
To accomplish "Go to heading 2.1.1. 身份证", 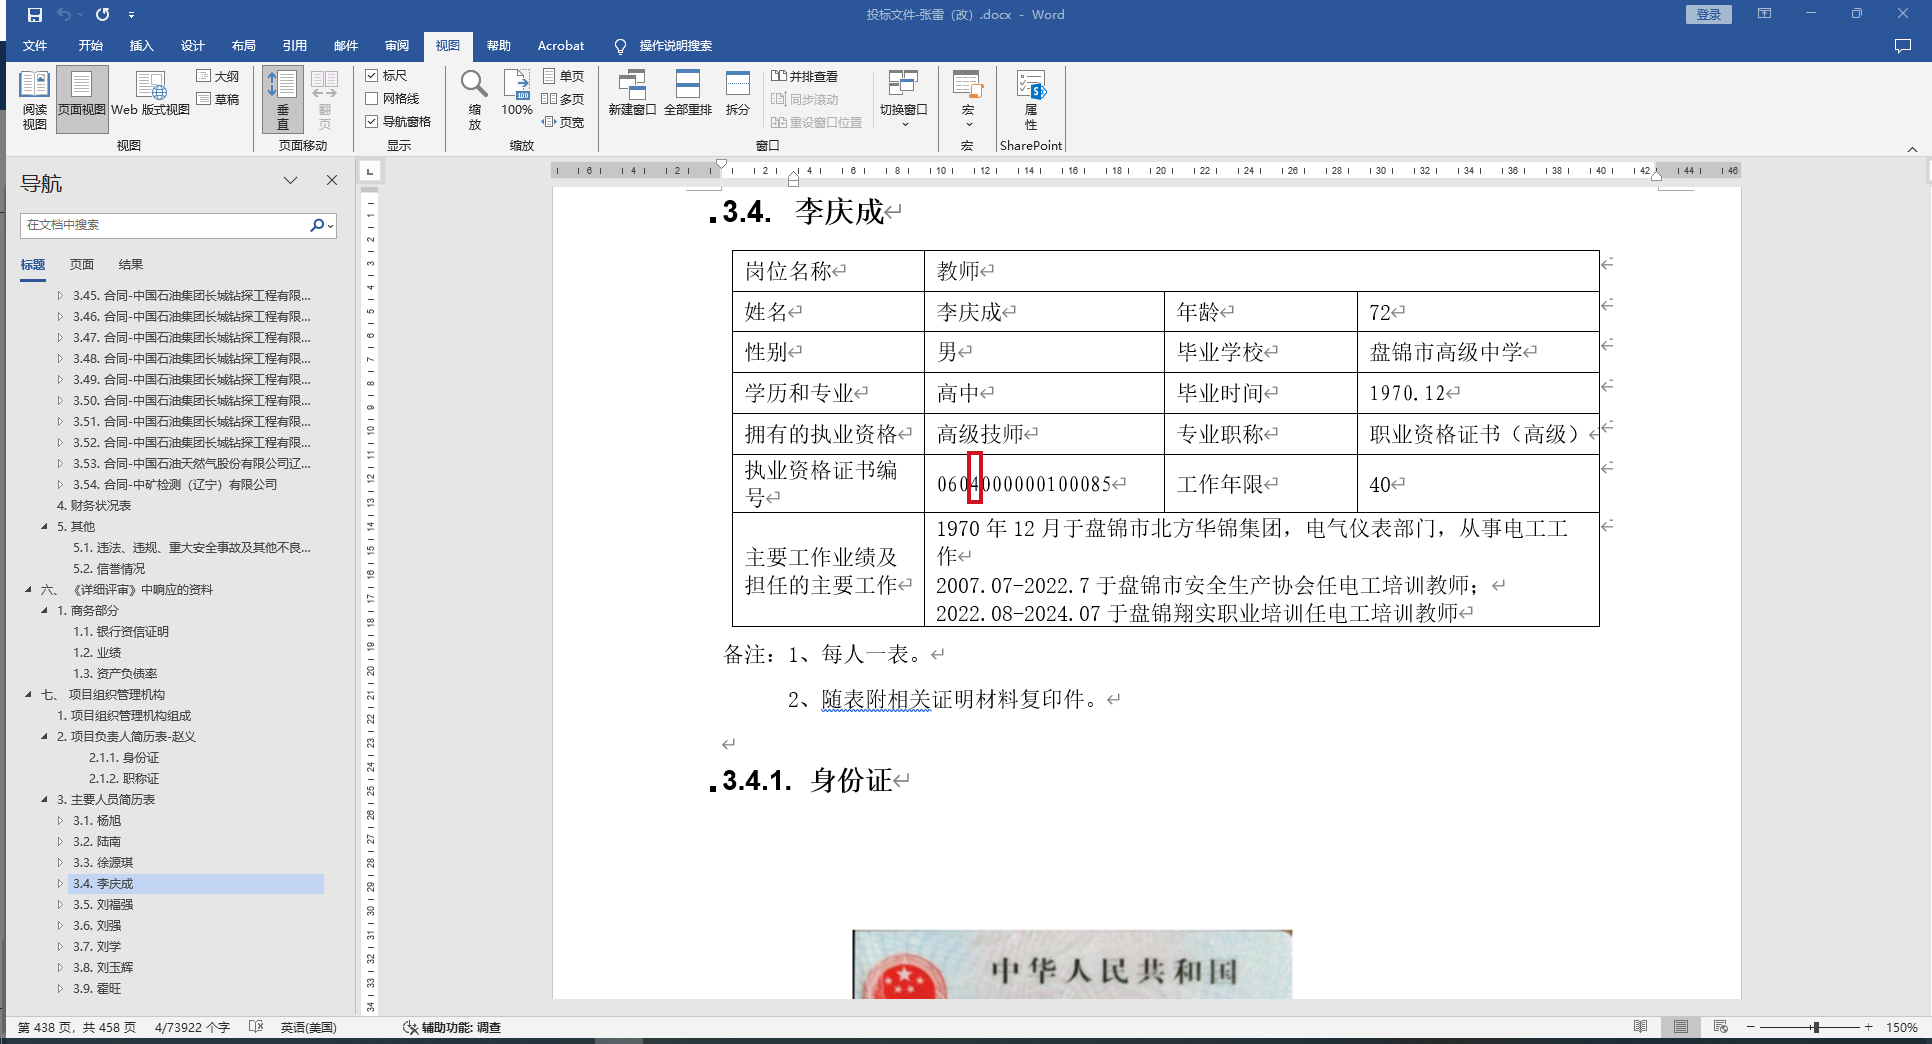I will coord(124,758).
